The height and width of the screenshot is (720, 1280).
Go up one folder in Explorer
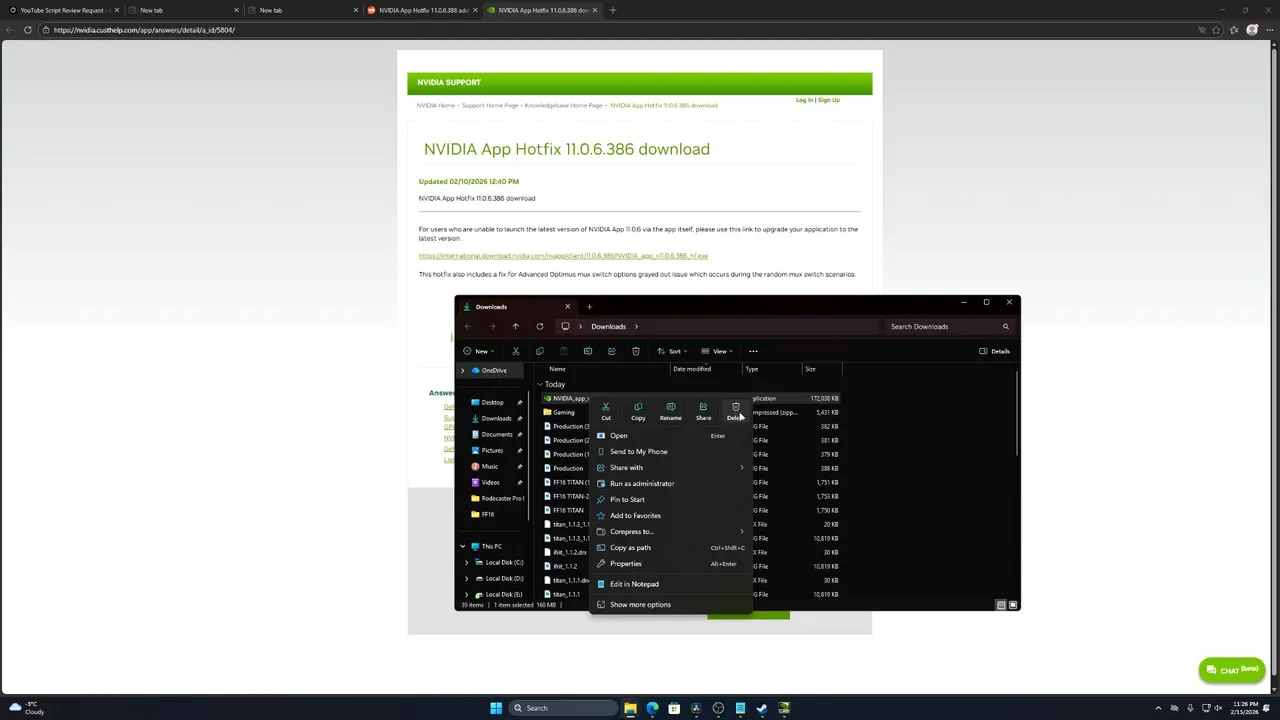[516, 326]
